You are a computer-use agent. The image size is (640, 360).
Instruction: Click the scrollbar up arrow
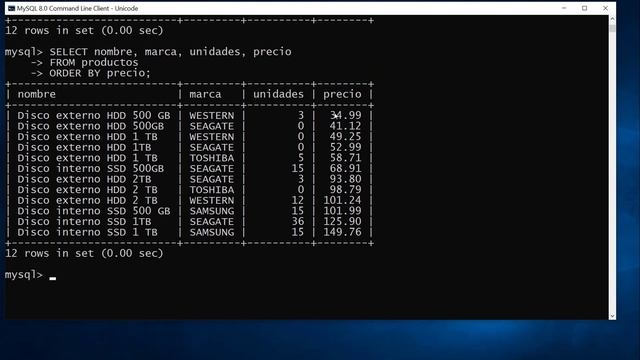pos(612,19)
